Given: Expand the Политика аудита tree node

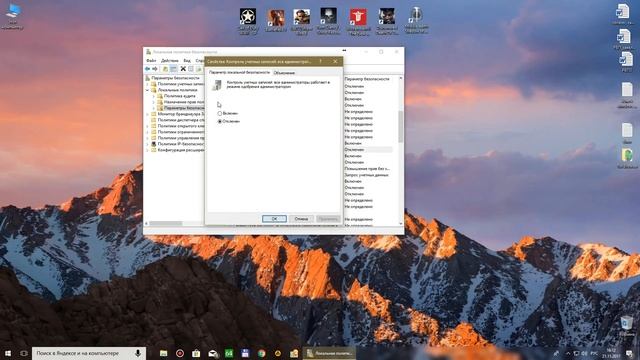Looking at the screenshot, I should click(154, 96).
